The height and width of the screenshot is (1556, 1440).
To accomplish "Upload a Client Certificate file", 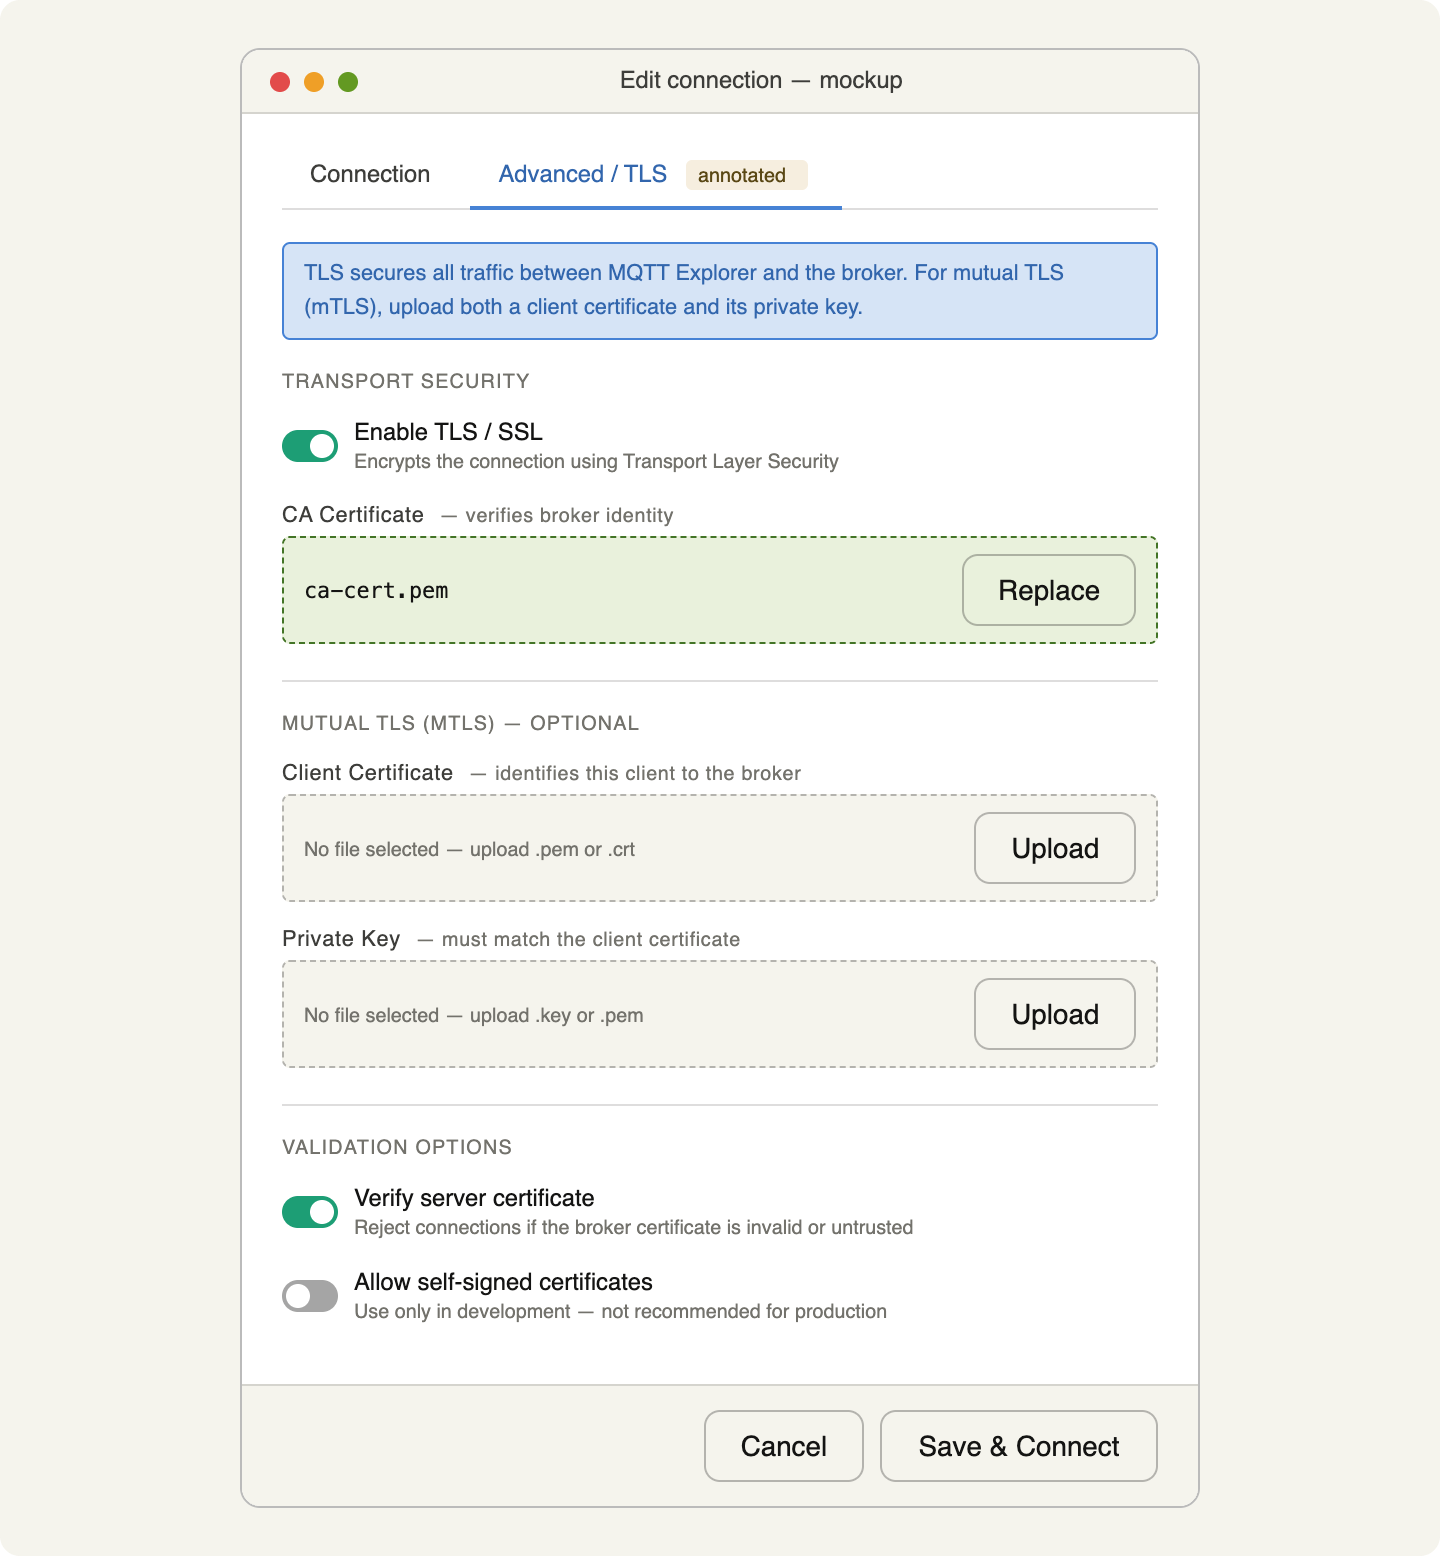I will coord(1055,848).
